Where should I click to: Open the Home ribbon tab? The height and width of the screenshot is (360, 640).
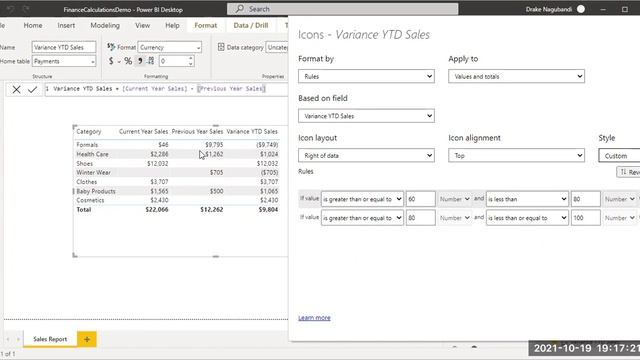pyautogui.click(x=33, y=25)
